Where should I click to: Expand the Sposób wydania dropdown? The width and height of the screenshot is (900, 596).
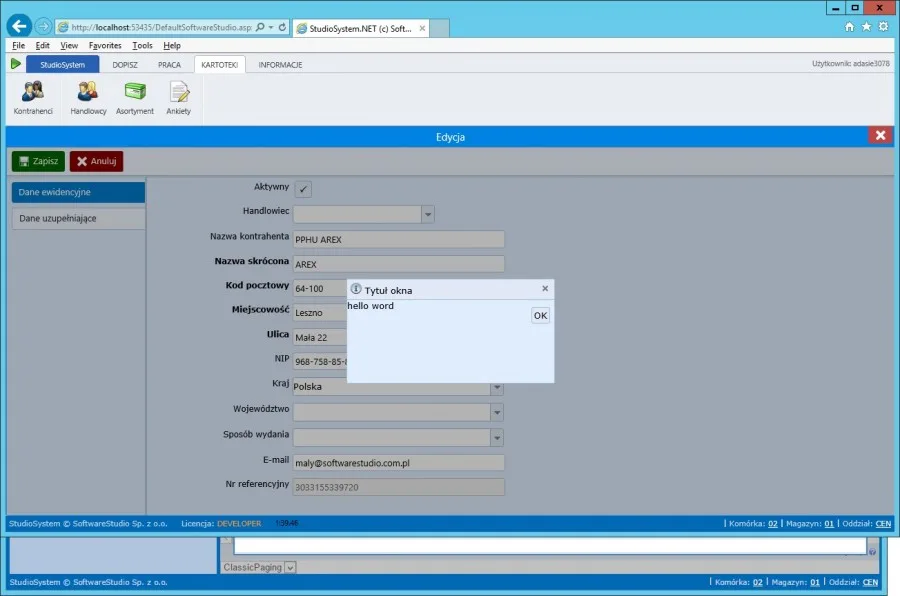[497, 438]
